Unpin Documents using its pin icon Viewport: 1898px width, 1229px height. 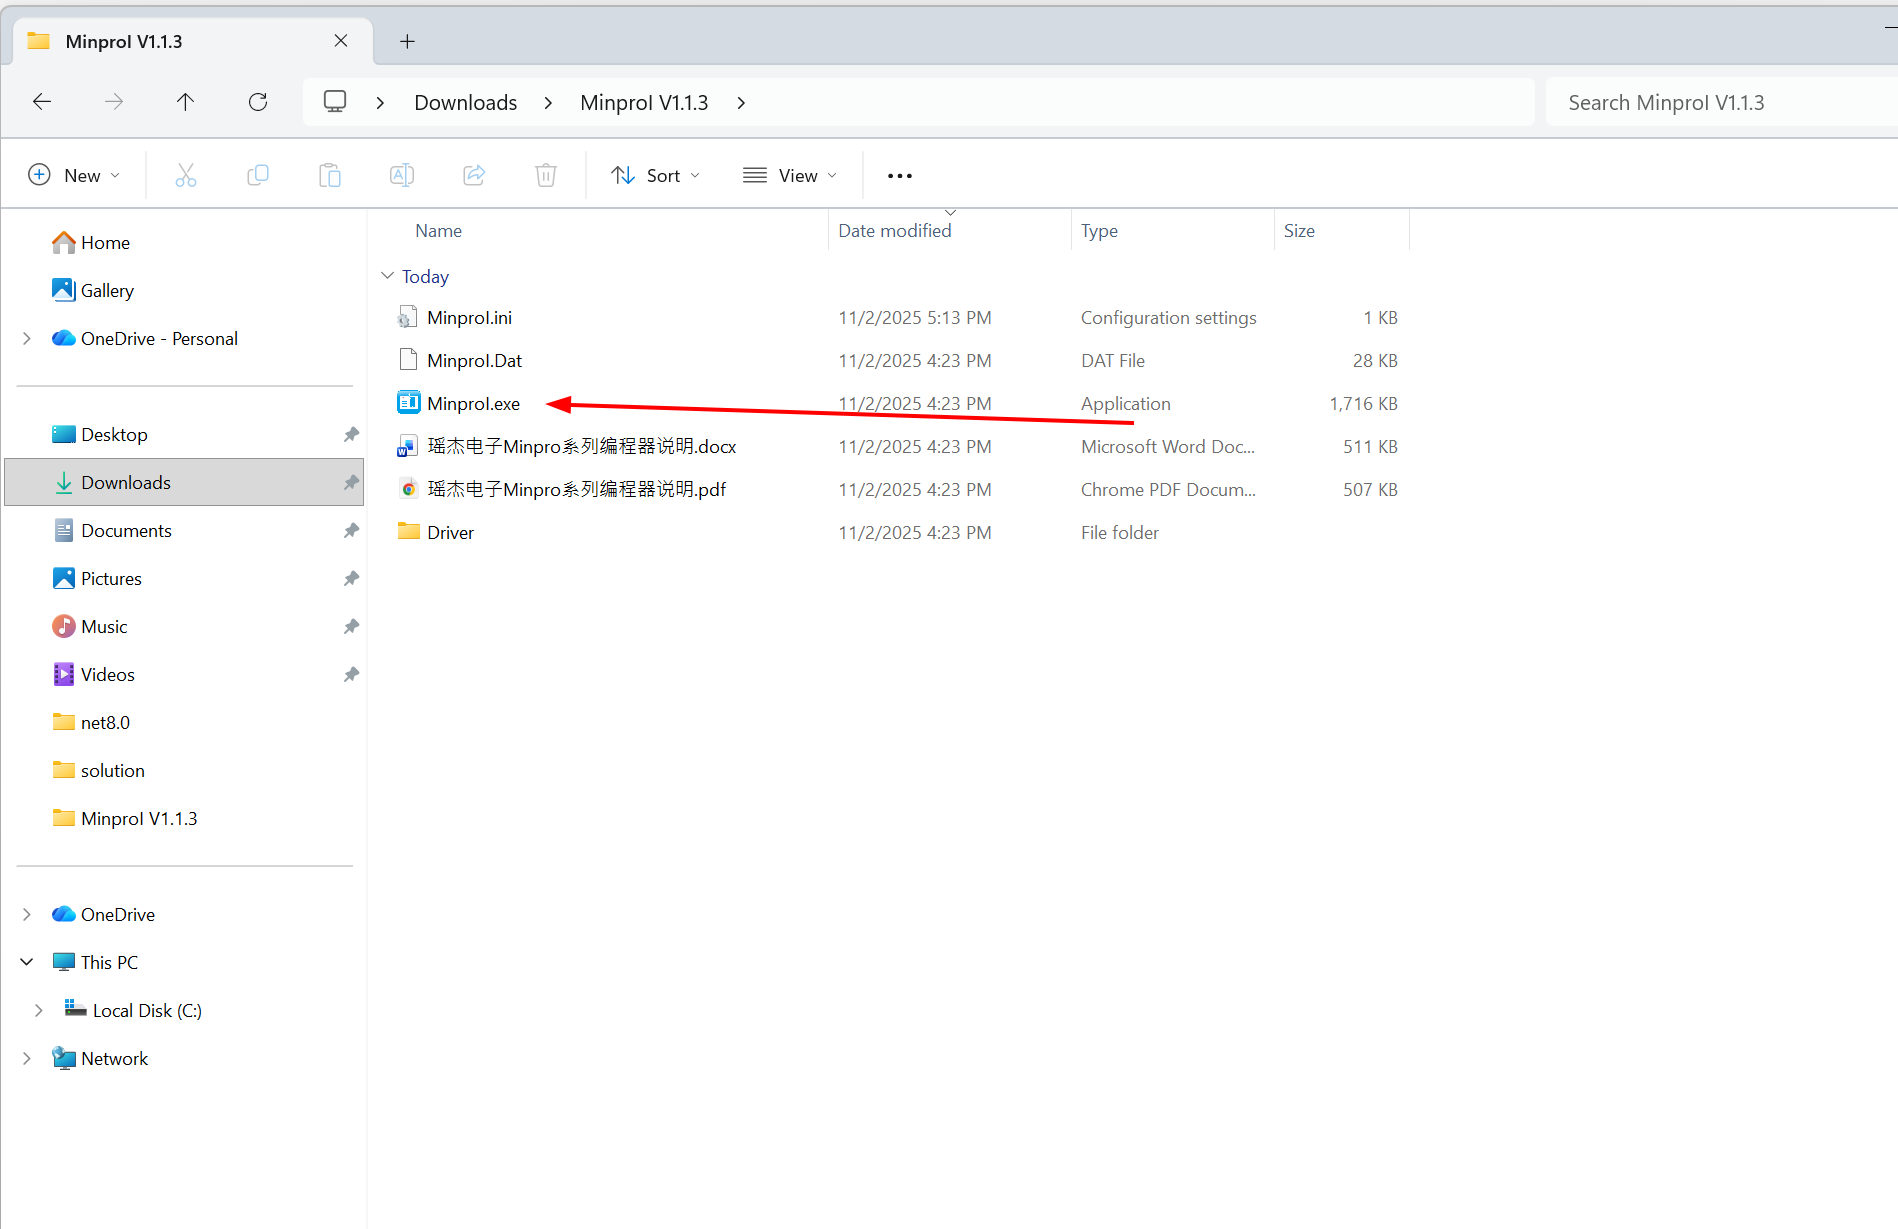click(351, 531)
